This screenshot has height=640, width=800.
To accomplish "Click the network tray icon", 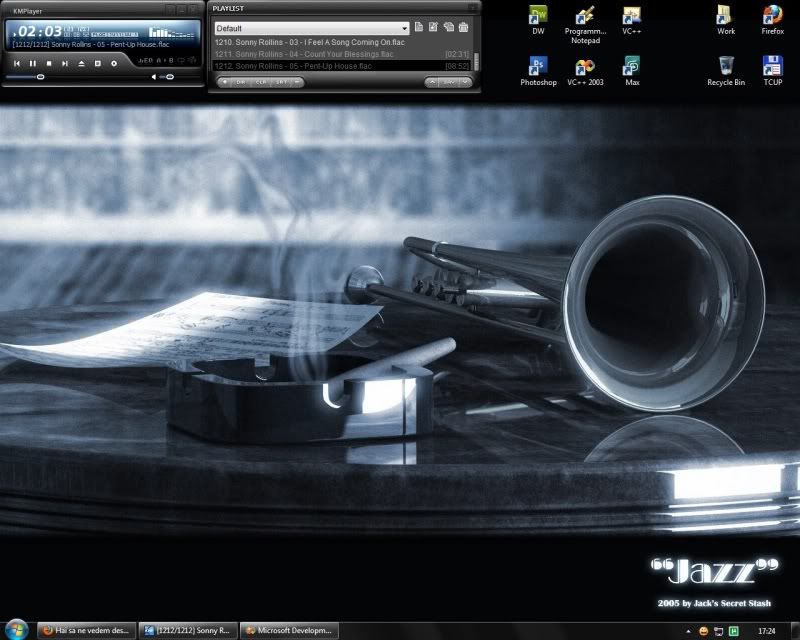I will pyautogui.click(x=718, y=631).
